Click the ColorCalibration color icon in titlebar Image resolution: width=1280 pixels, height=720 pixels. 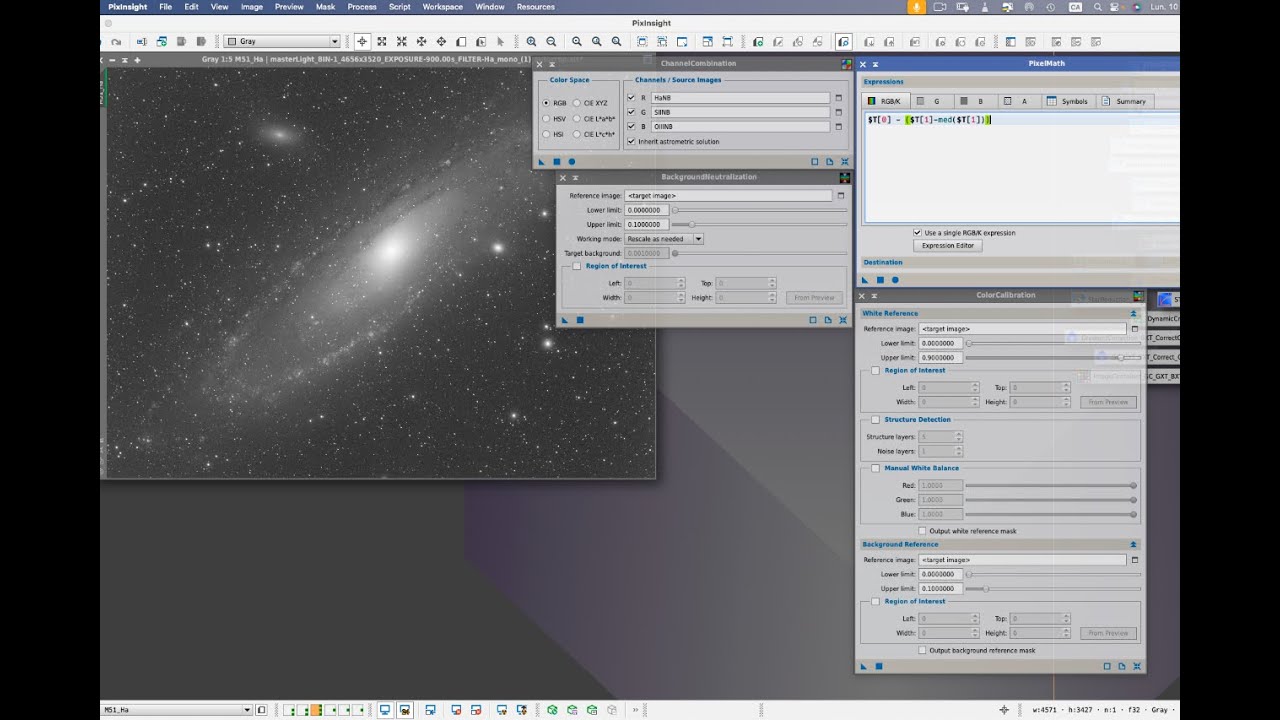(x=1138, y=296)
